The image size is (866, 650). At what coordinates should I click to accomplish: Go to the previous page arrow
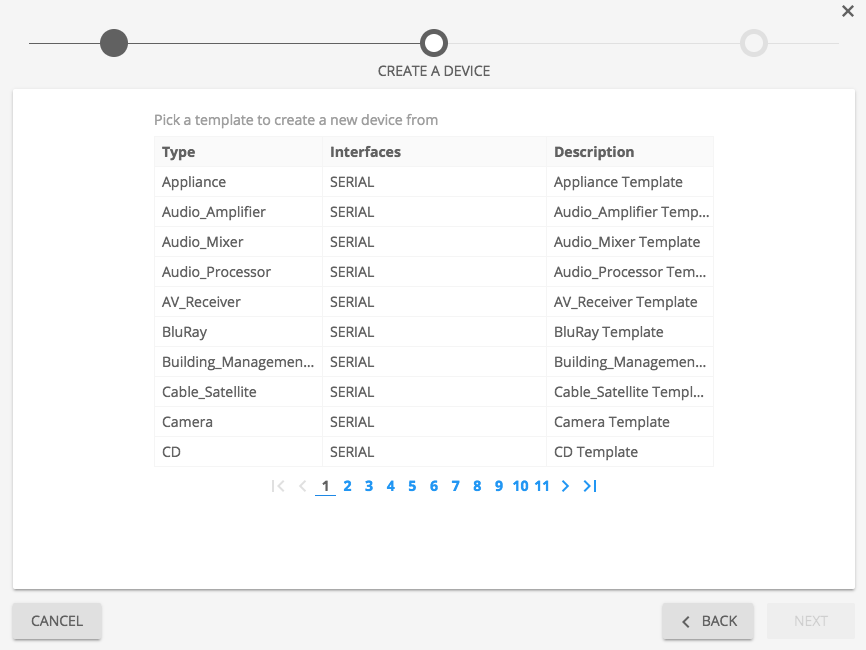point(302,486)
